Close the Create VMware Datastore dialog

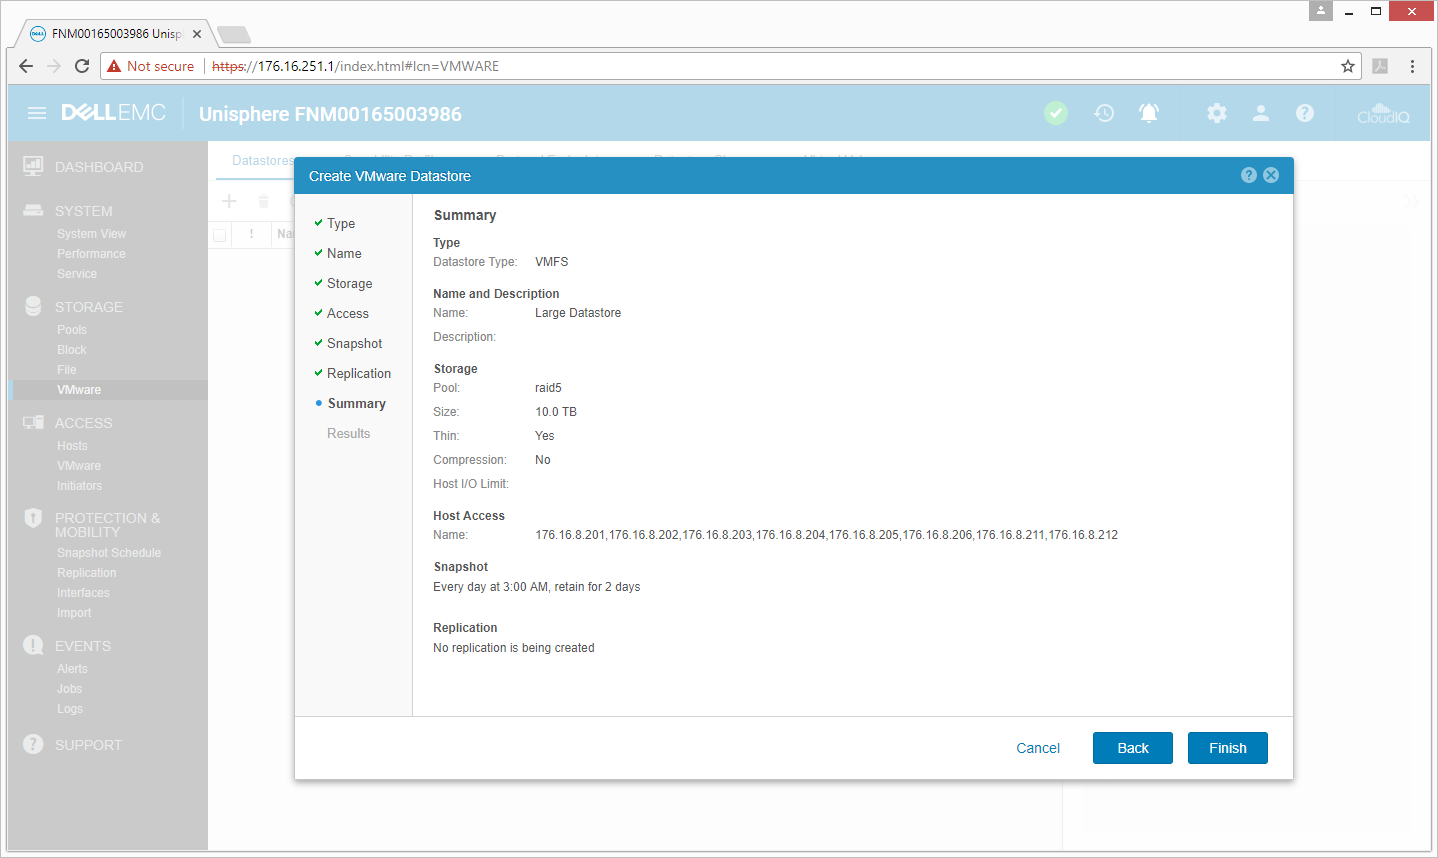point(1271,175)
